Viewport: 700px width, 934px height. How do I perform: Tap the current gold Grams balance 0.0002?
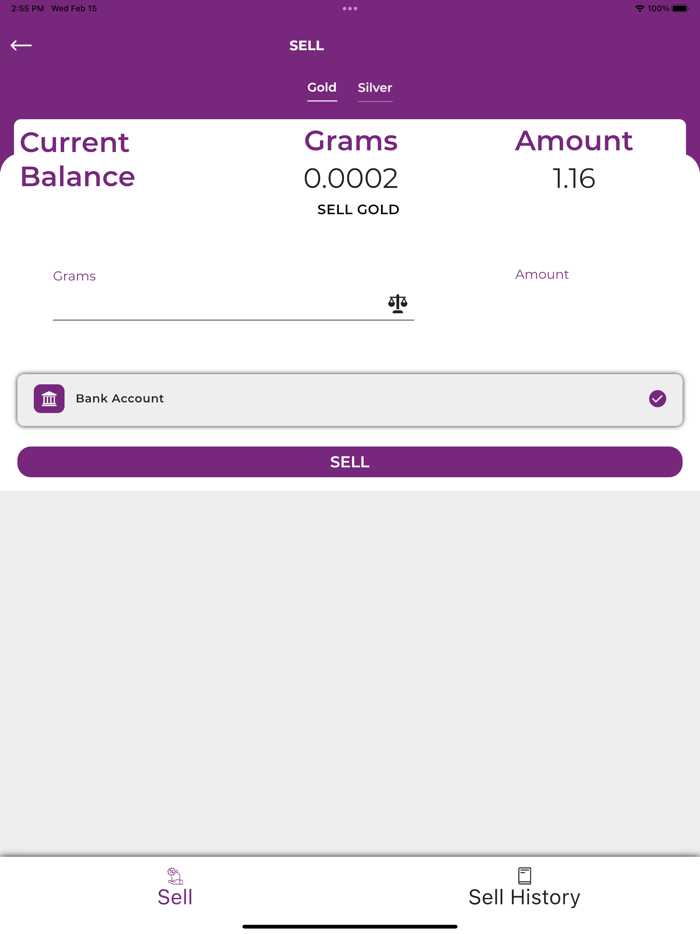[x=351, y=179]
